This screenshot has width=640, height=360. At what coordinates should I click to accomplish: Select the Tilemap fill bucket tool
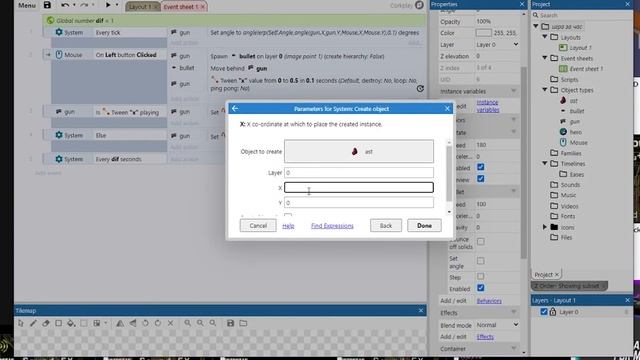point(71,323)
